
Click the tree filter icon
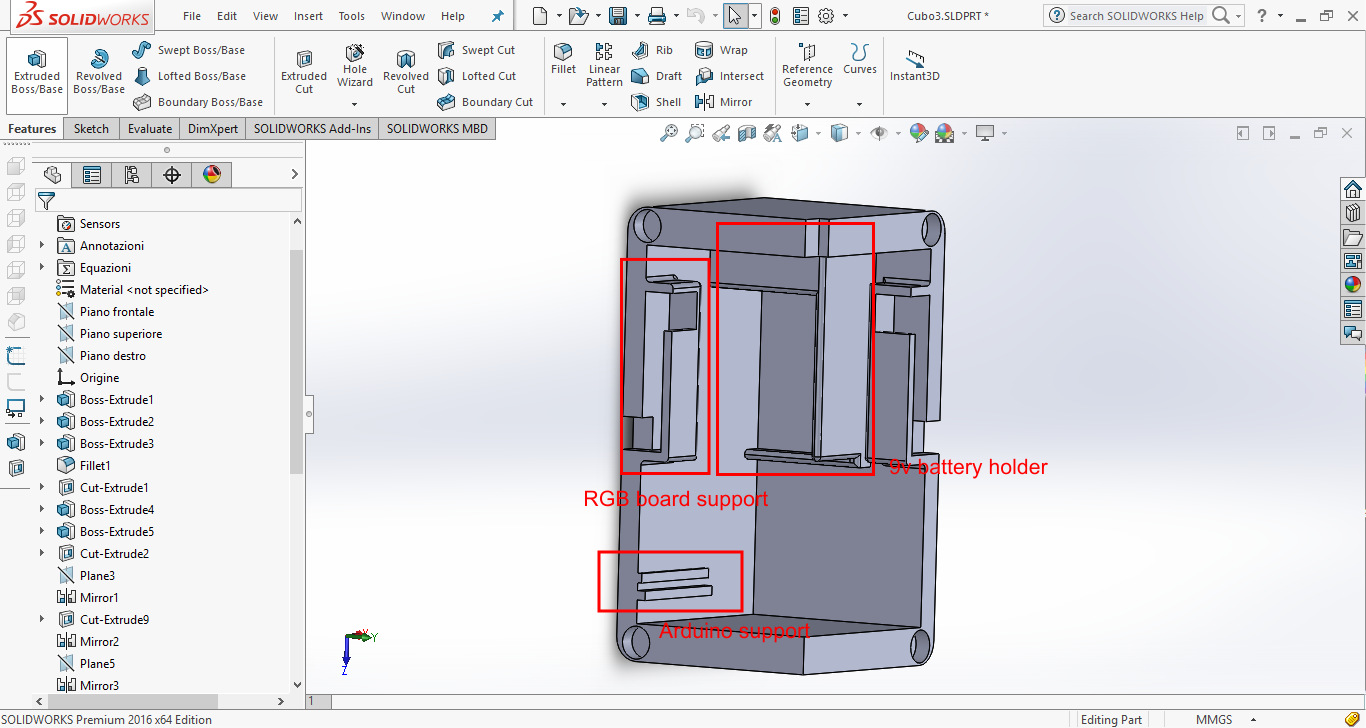click(x=46, y=201)
